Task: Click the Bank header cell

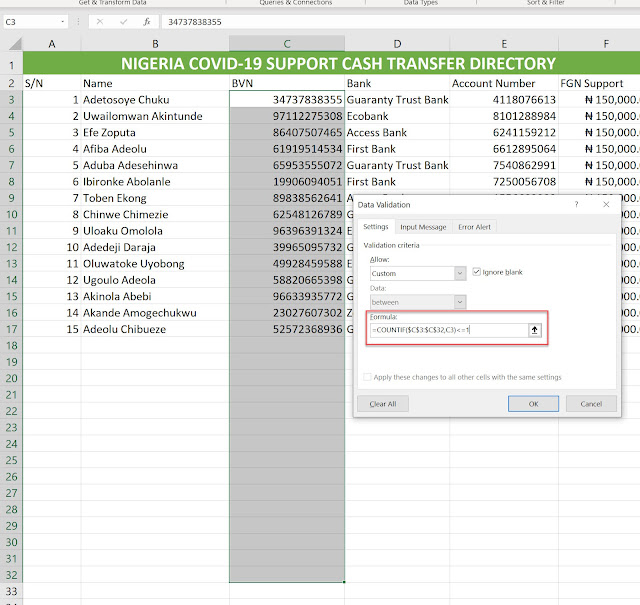Action: tap(397, 83)
